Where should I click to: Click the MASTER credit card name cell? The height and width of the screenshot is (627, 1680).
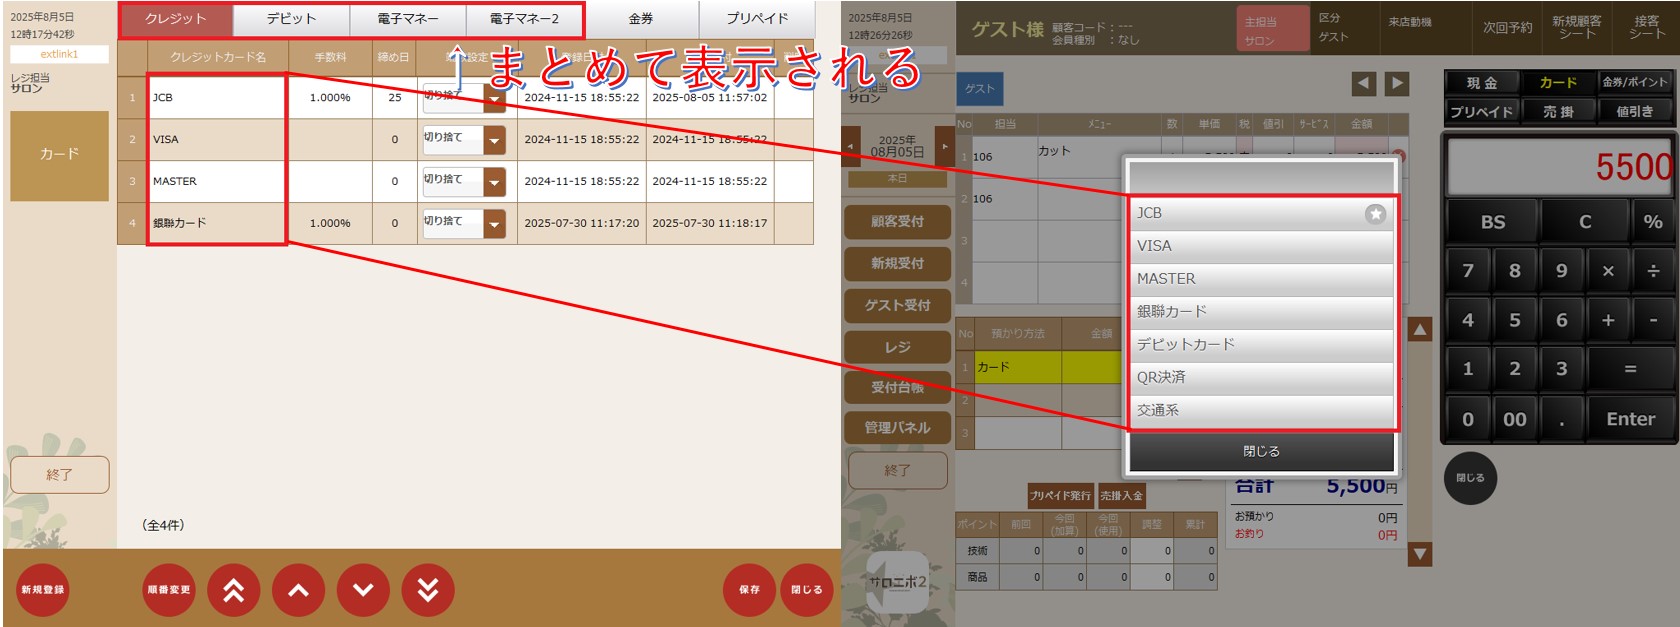217,182
